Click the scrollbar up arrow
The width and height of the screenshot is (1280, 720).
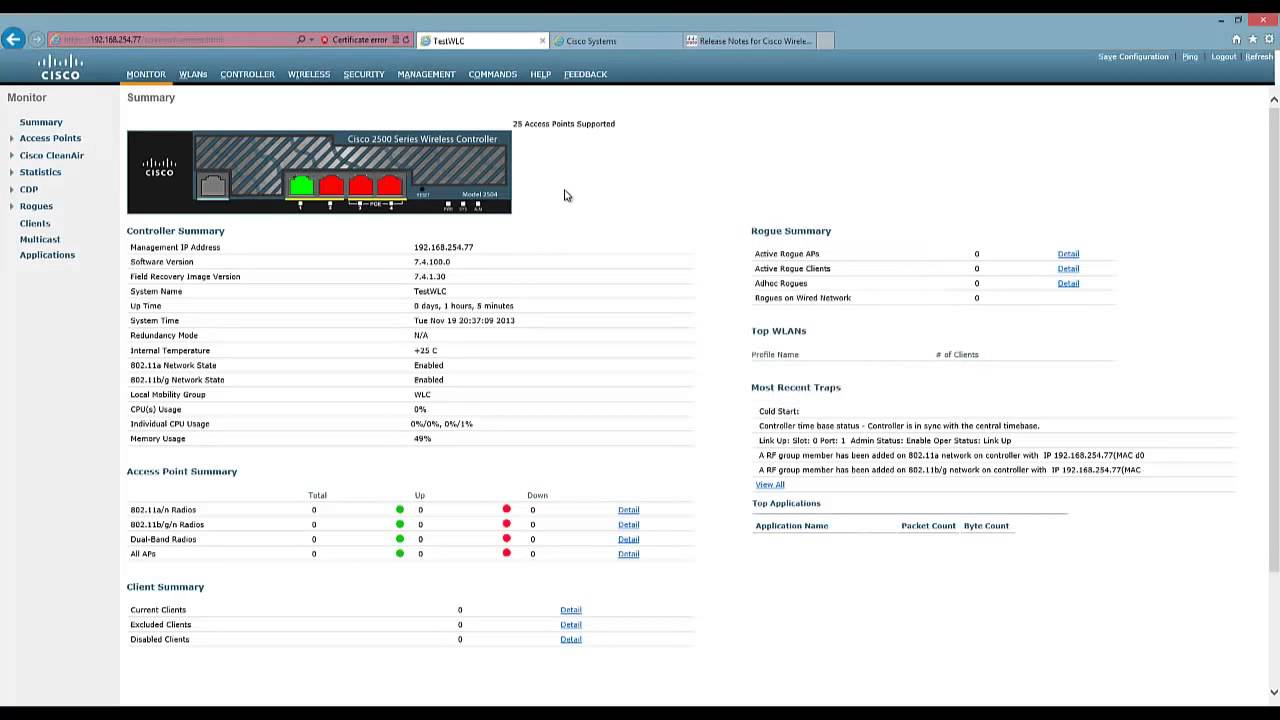pyautogui.click(x=1274, y=99)
